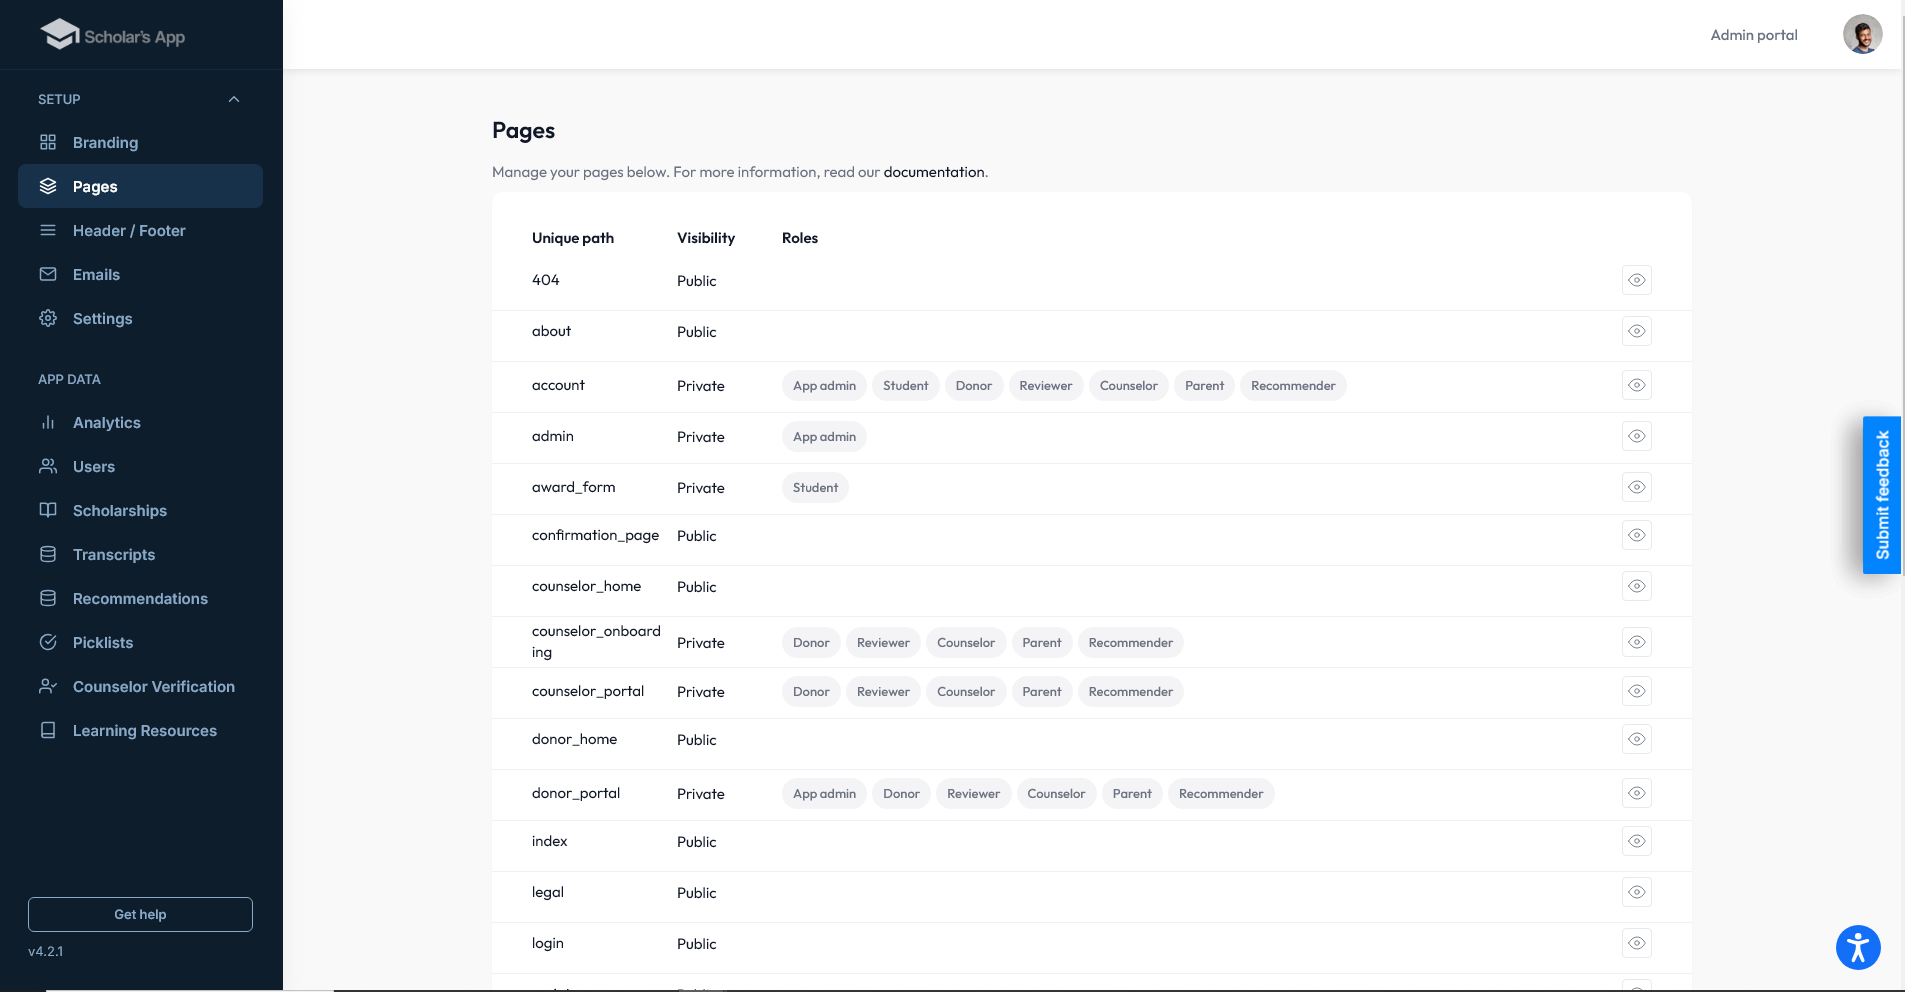This screenshot has height=992, width=1905.
Task: View the counselor_home eye icon
Action: (x=1637, y=586)
